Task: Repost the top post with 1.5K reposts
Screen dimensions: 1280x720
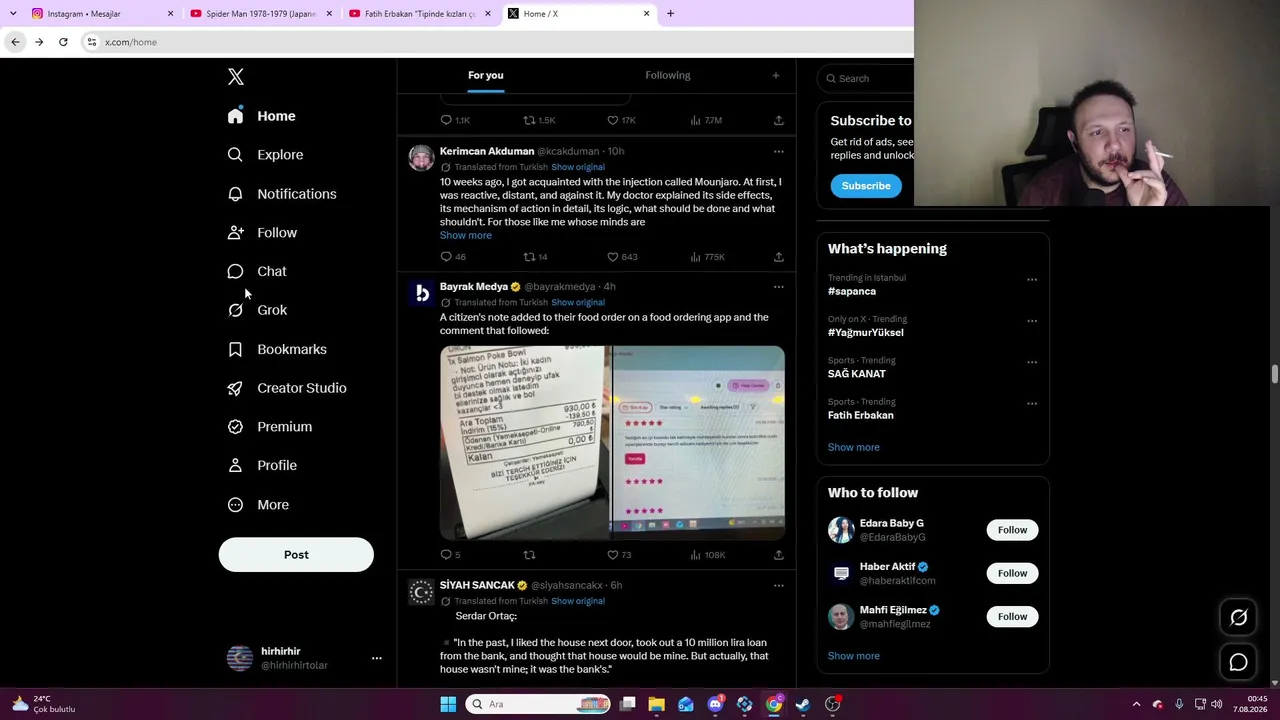Action: click(539, 120)
